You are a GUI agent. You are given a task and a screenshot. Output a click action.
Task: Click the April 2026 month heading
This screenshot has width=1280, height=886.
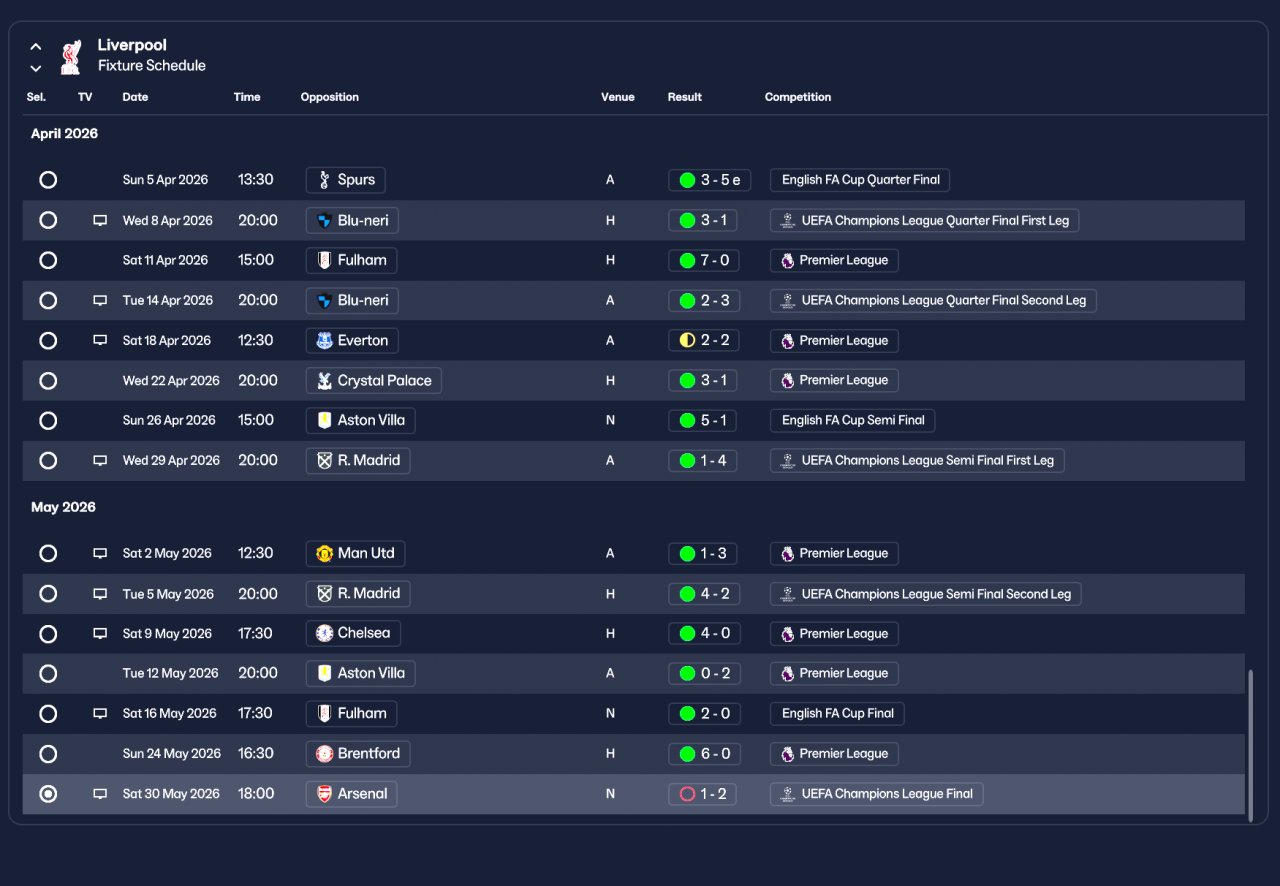[x=64, y=133]
